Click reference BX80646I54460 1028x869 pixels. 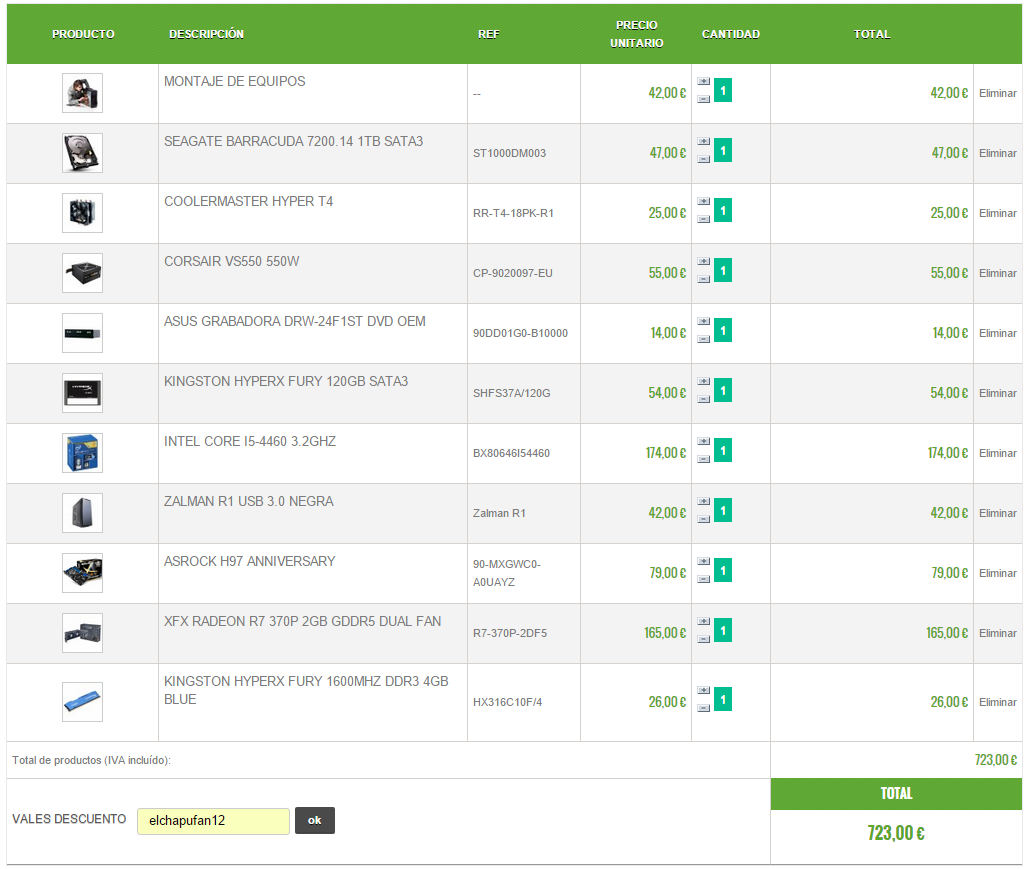pos(511,453)
